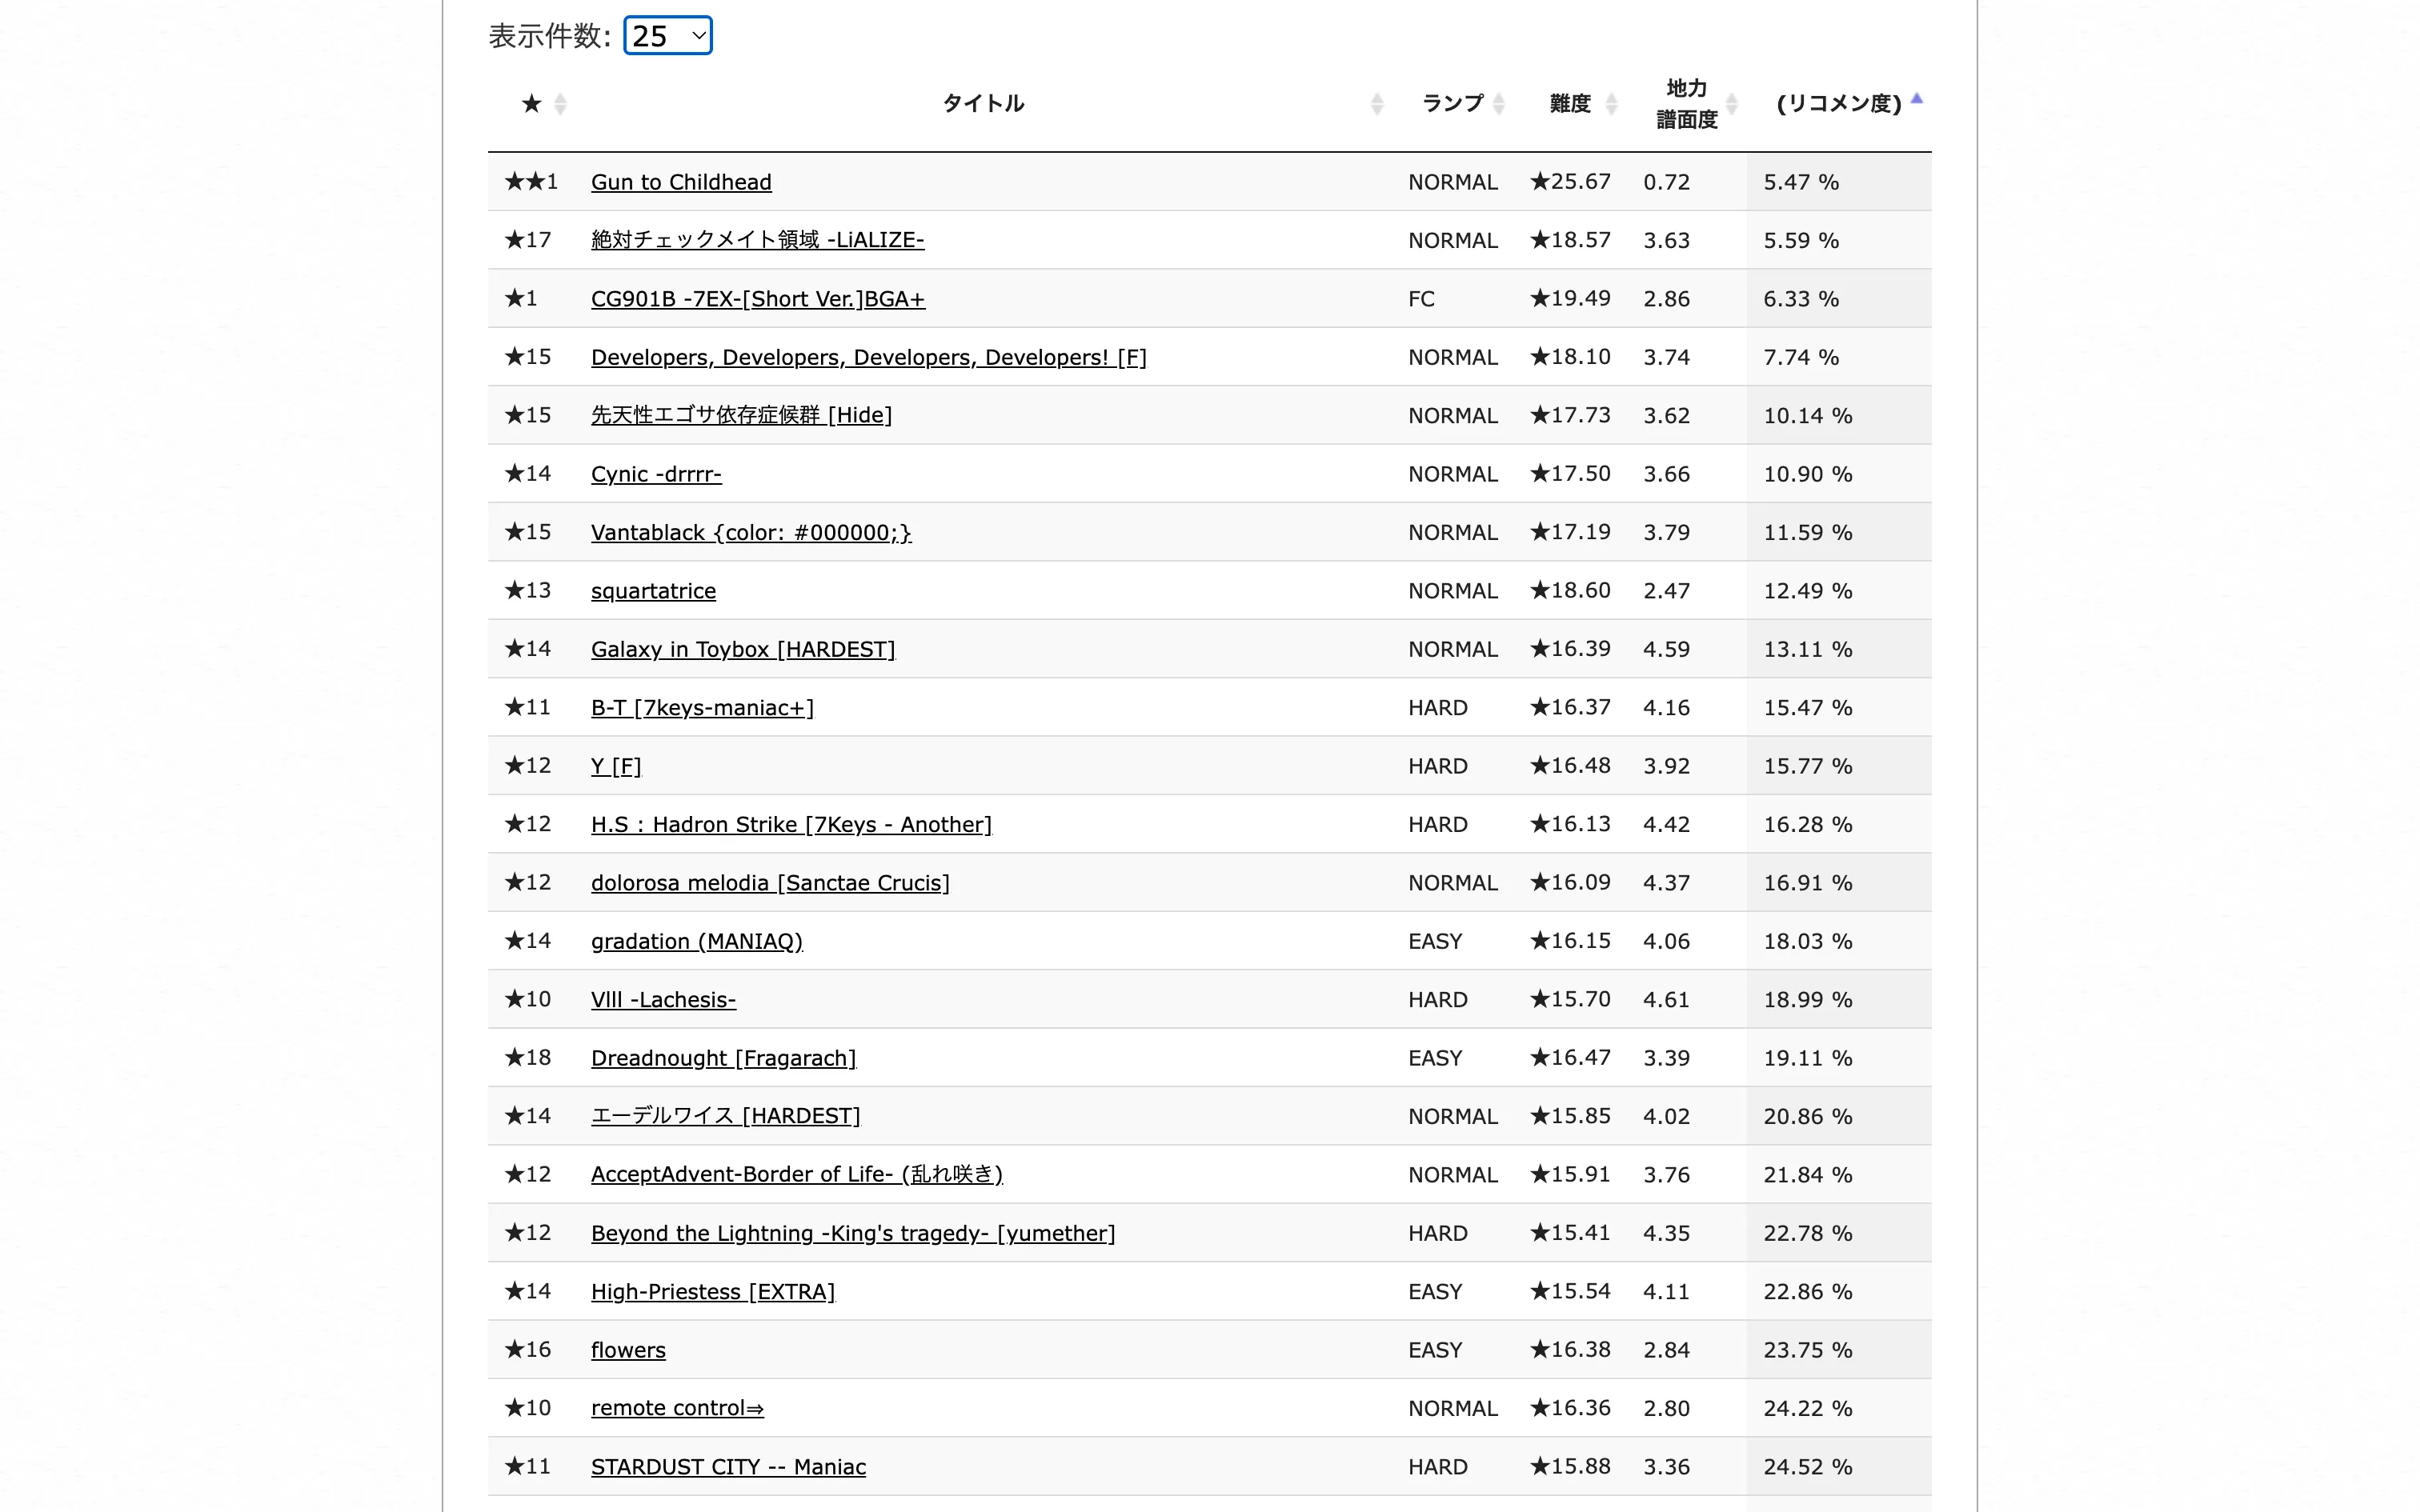The width and height of the screenshot is (2420, 1512).
Task: Sort table by タイトル column arrows
Action: [x=1376, y=103]
